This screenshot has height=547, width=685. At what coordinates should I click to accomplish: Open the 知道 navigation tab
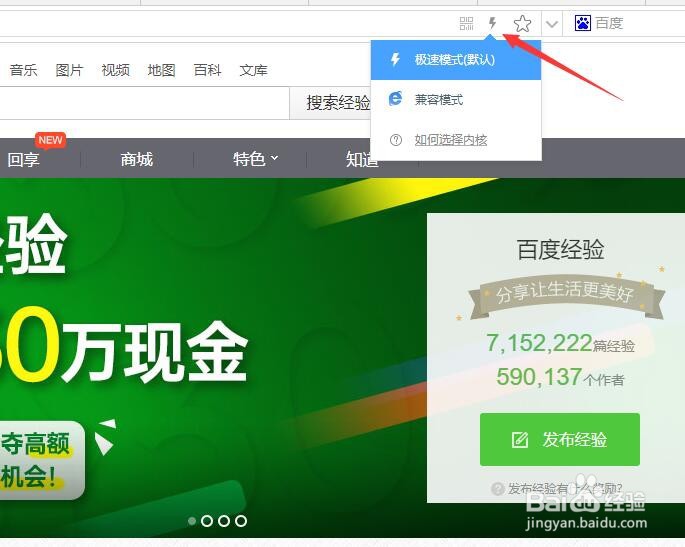click(362, 159)
